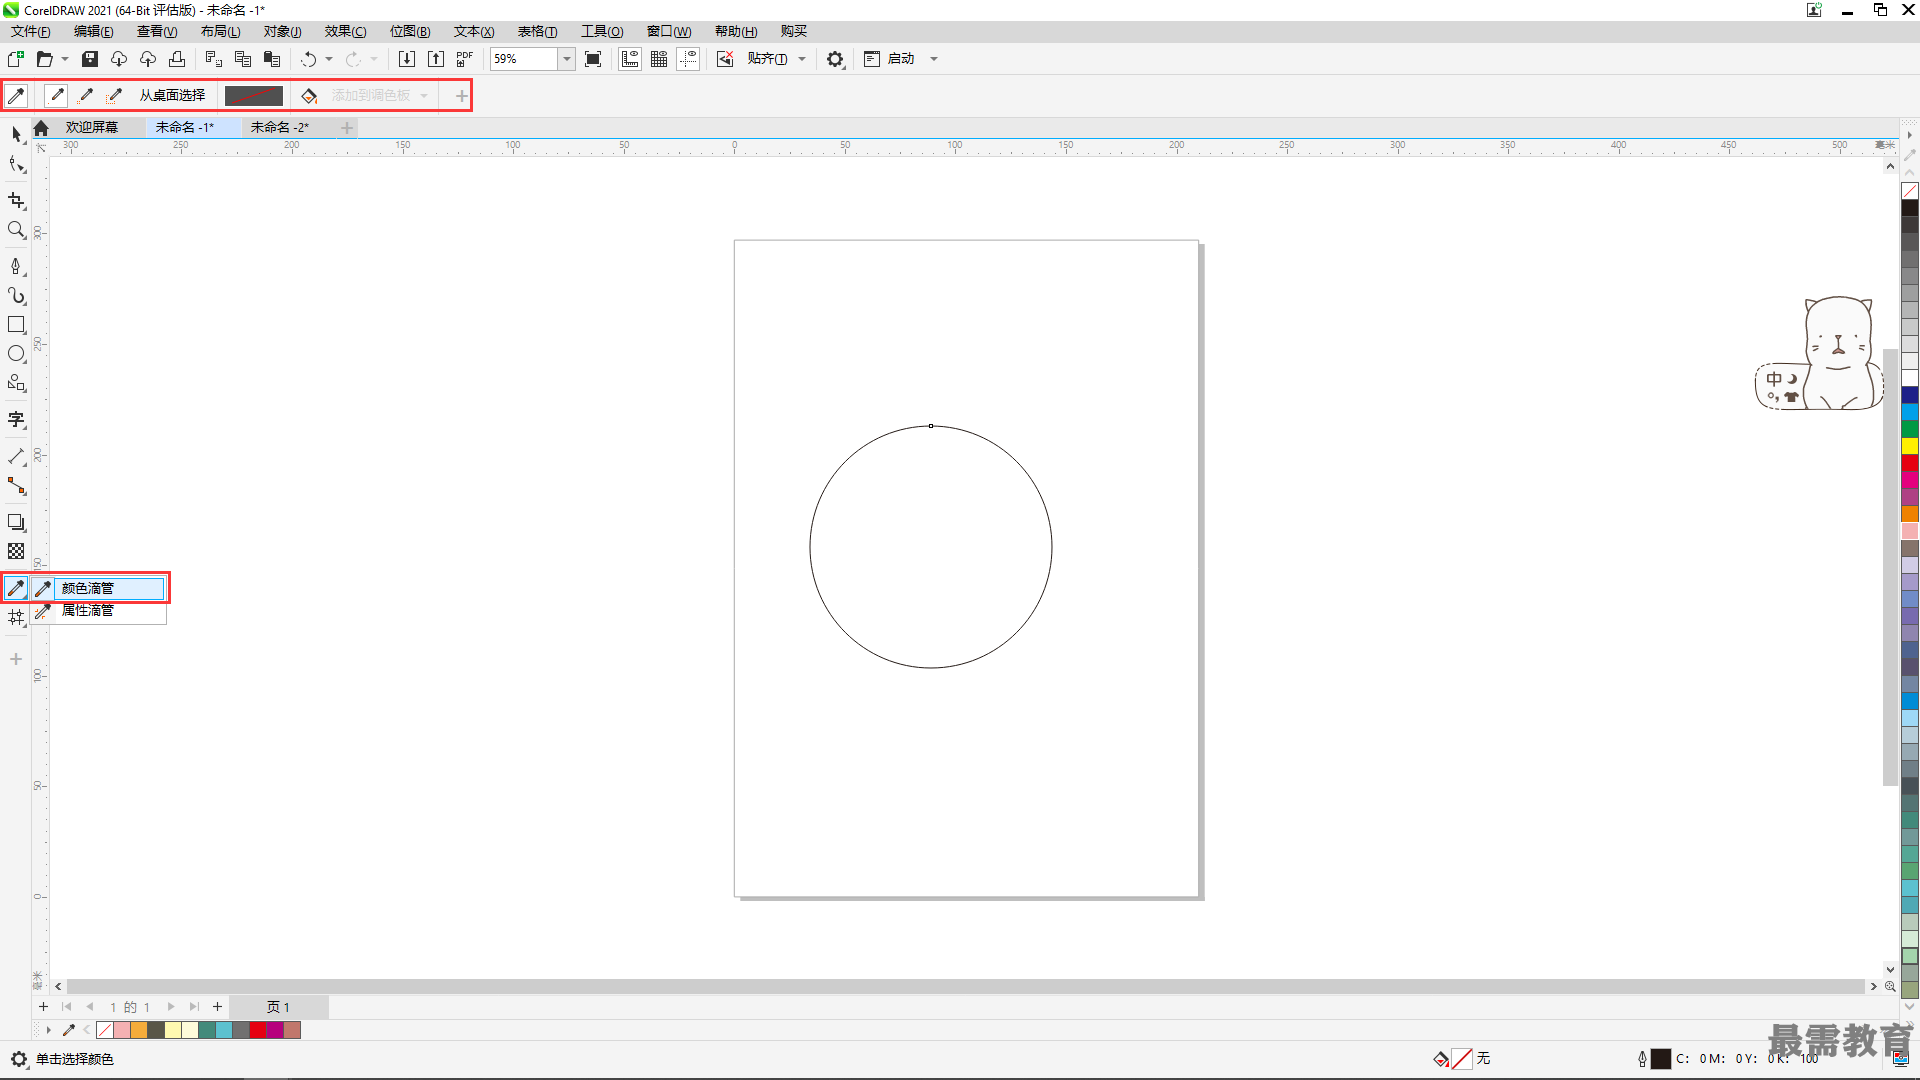Click the Launch button
1920x1080 pixels.
point(890,59)
